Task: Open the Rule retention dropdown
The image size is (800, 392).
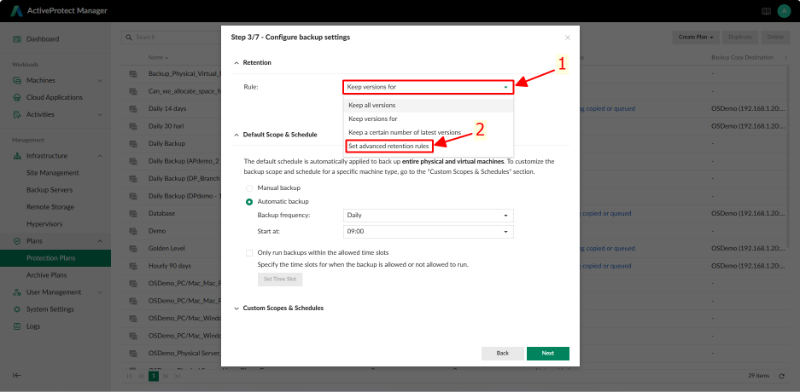Action: pos(428,87)
